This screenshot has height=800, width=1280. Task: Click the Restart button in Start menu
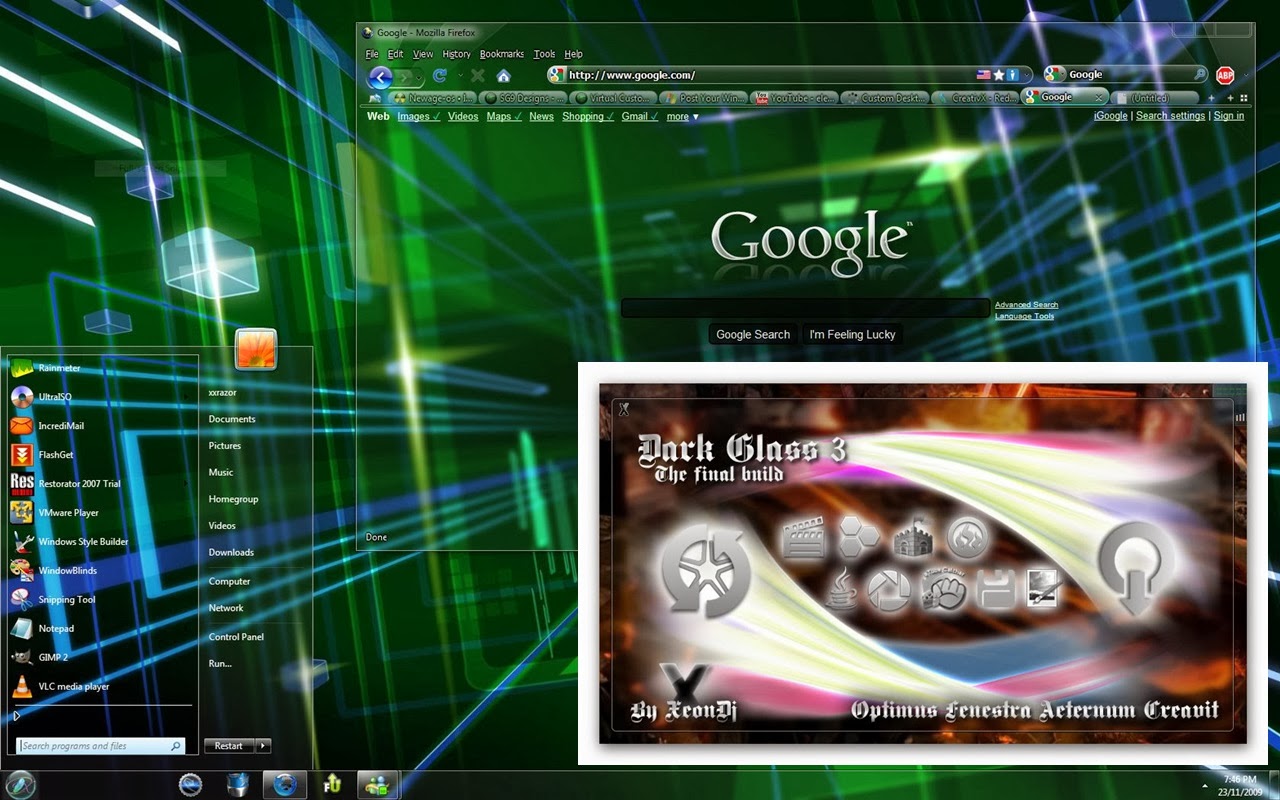229,746
